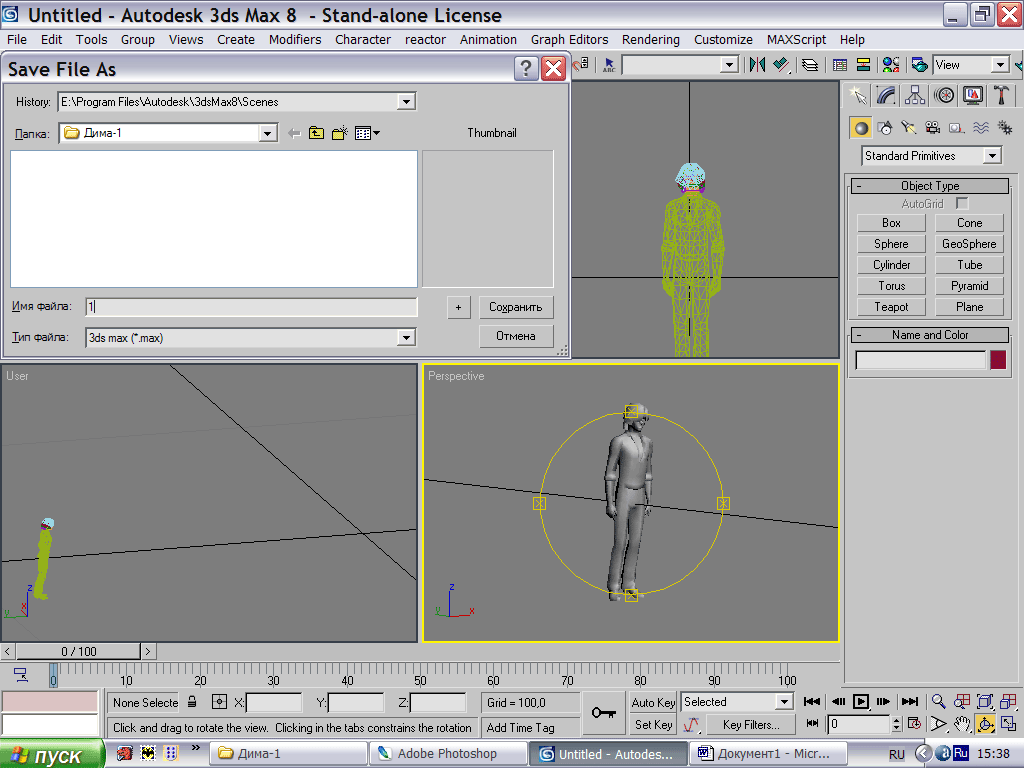Open the Graph Editors menu

569,40
